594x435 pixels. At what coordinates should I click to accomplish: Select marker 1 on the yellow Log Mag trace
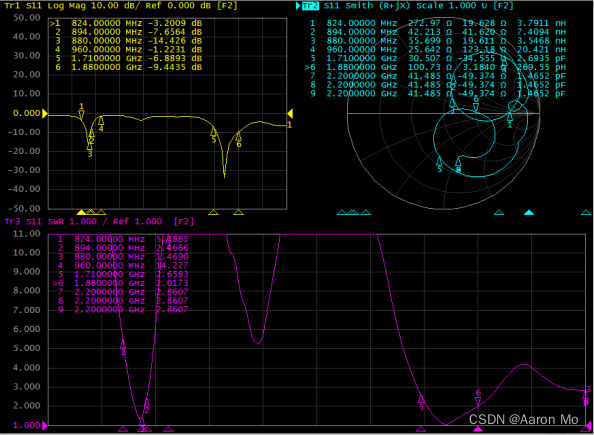tap(81, 111)
